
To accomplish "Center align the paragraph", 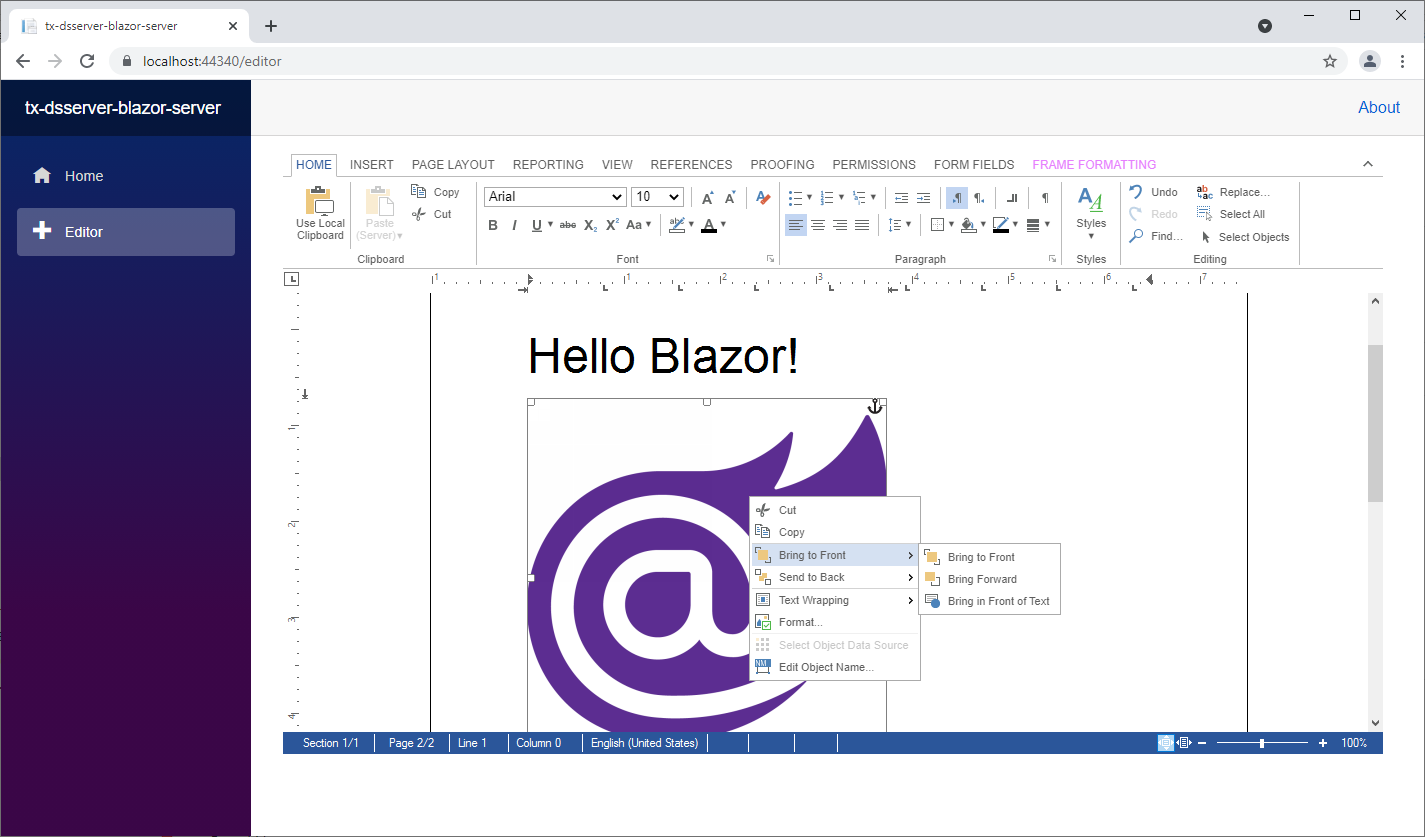I will click(818, 225).
